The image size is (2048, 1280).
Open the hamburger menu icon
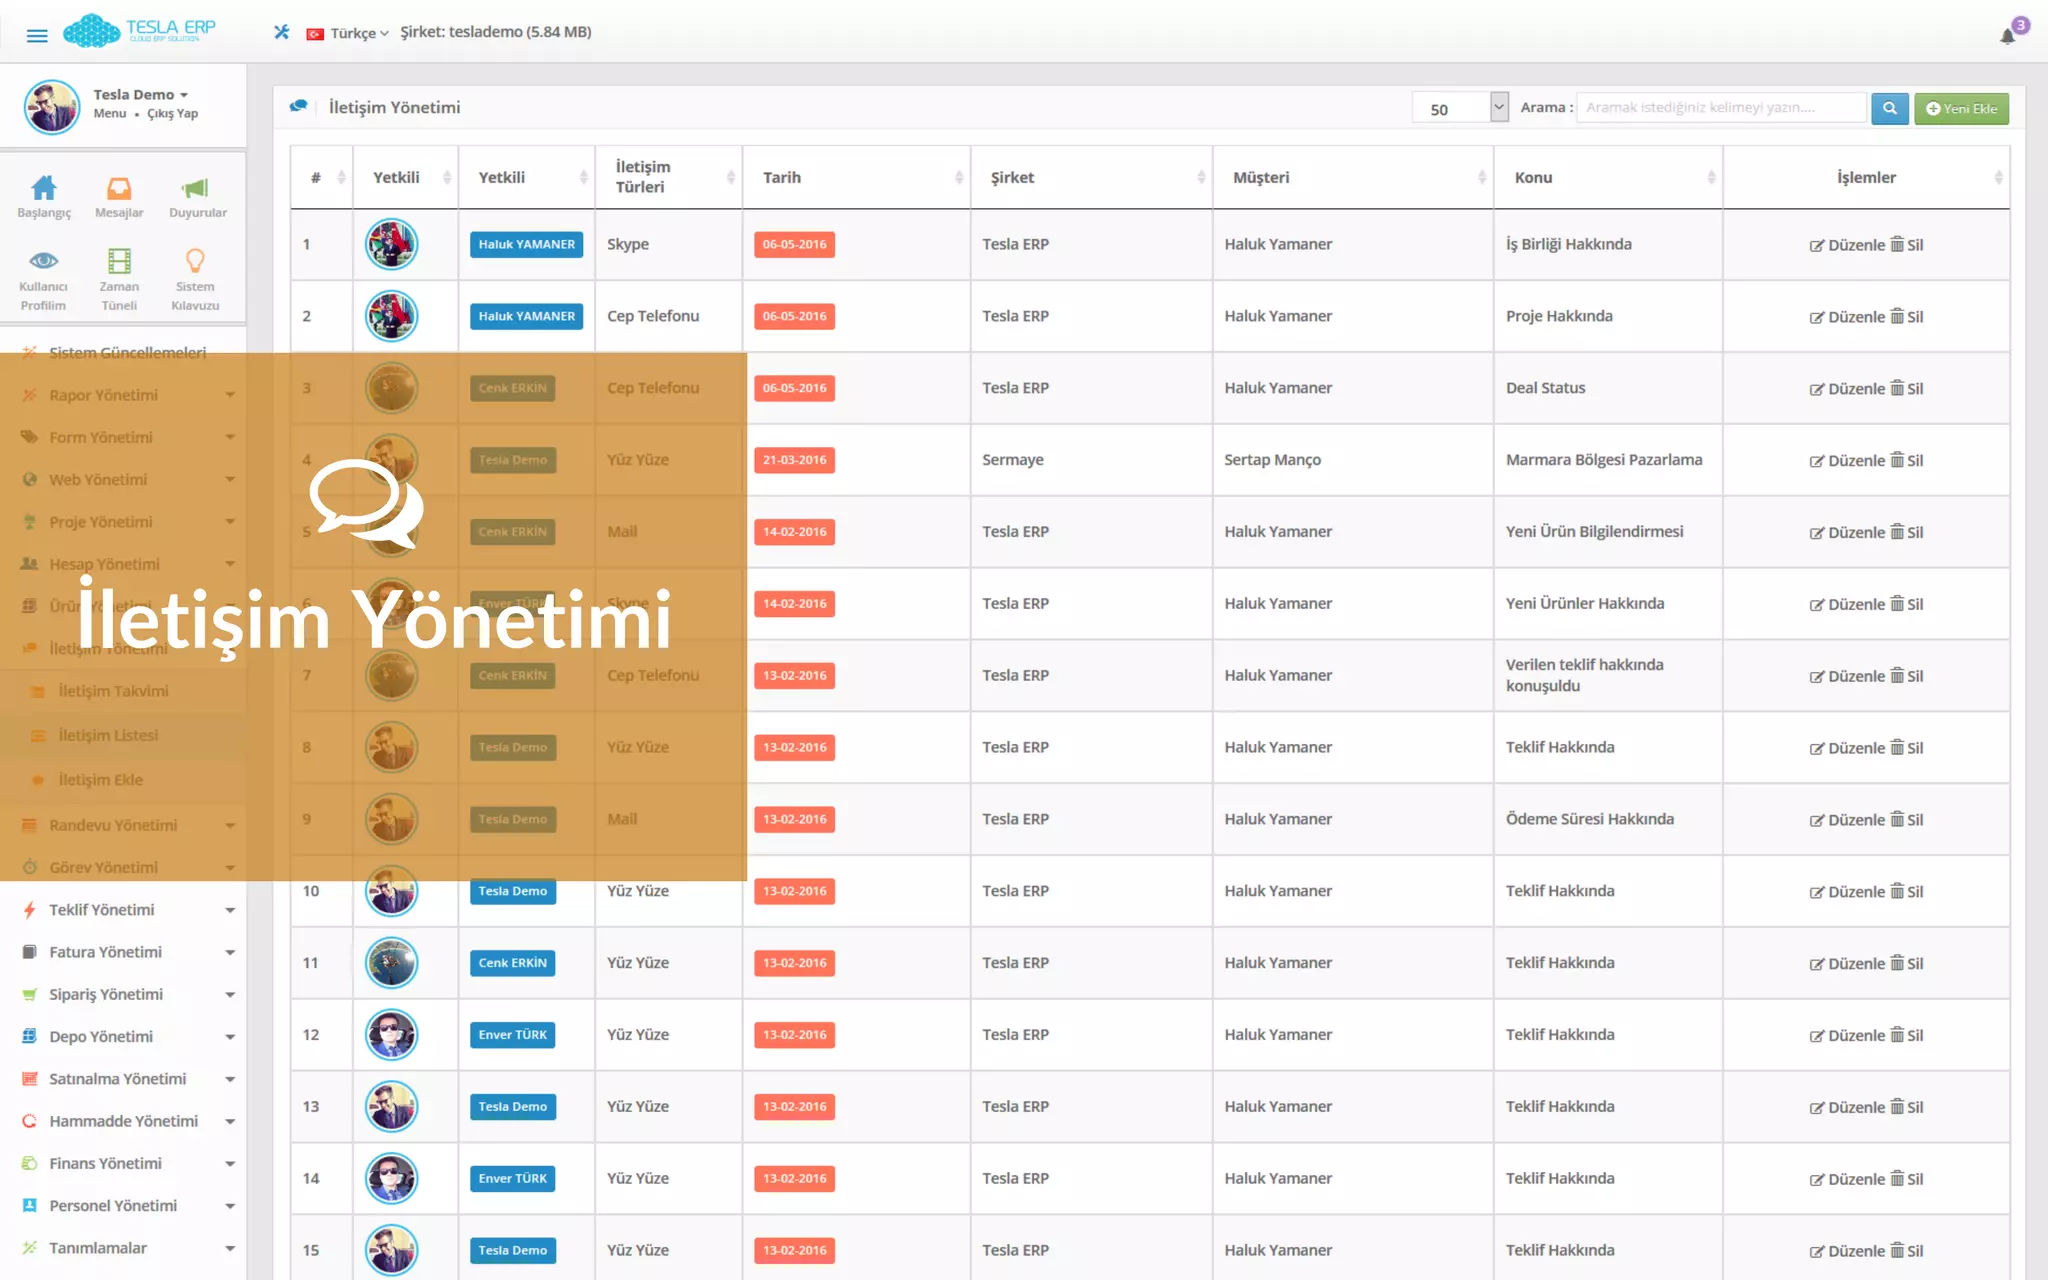click(x=37, y=35)
